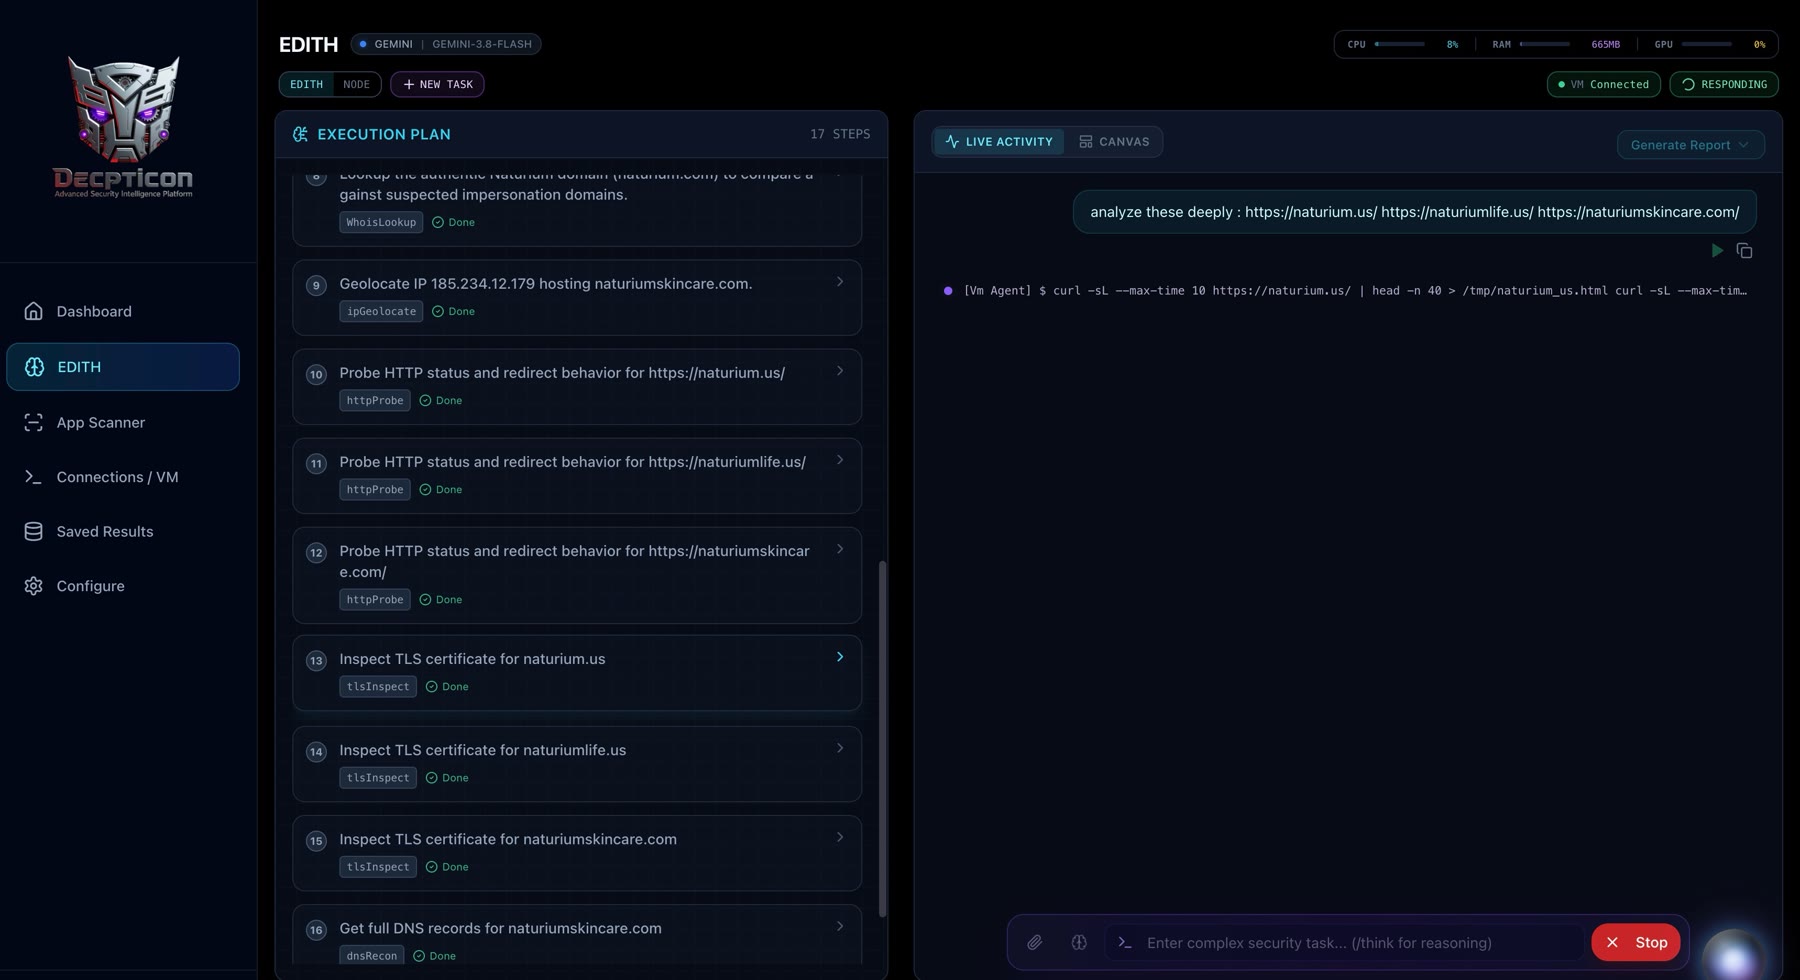The width and height of the screenshot is (1800, 980).
Task: Click the Live Activity pulse icon
Action: [x=952, y=142]
